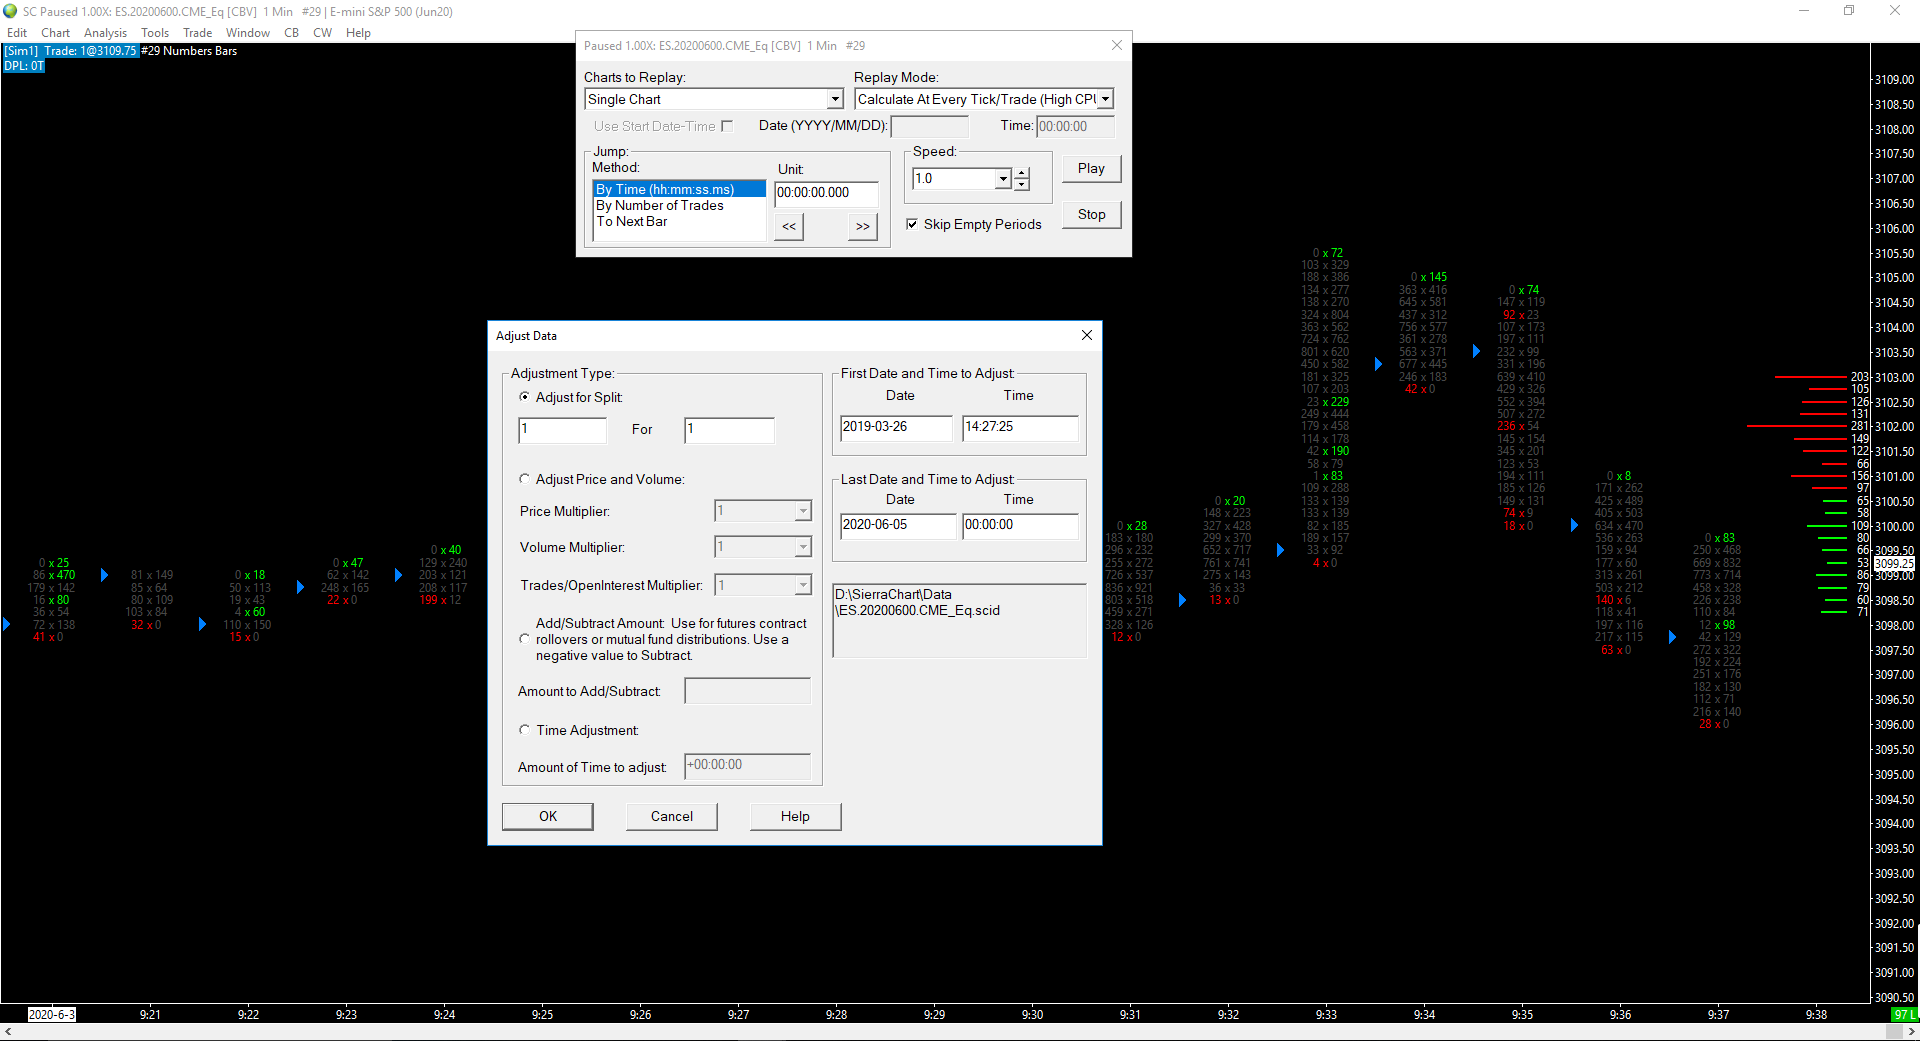
Task: Open the Speed combo box
Action: (x=1003, y=179)
